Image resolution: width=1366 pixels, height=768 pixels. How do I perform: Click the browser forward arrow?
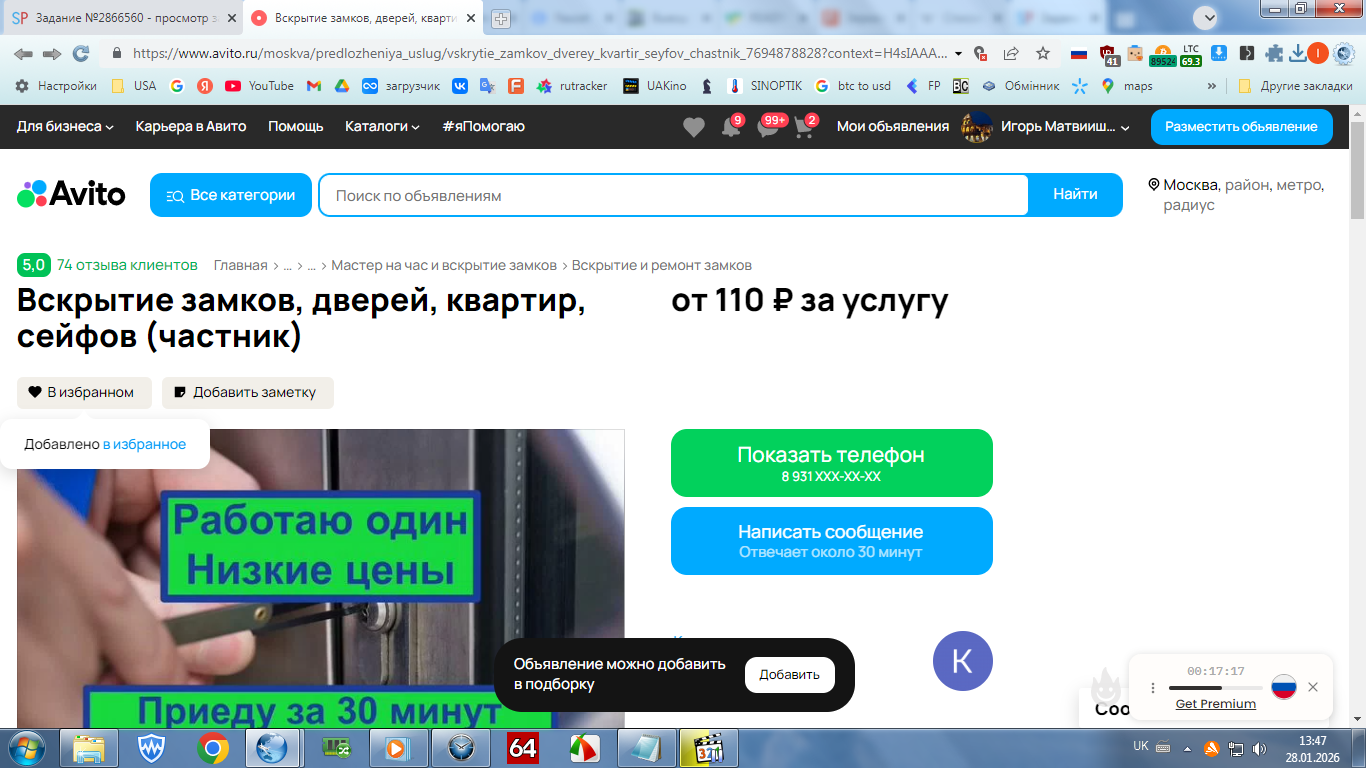click(52, 53)
